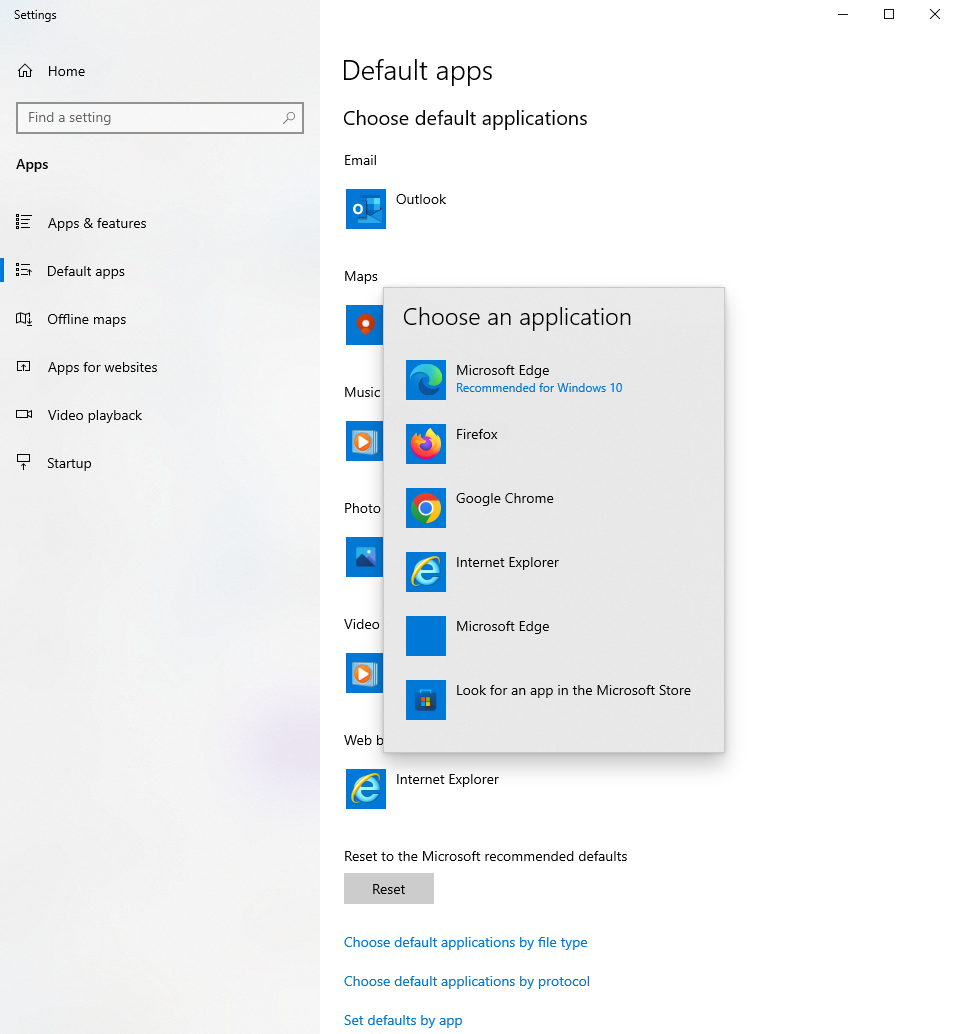Select the Apps for websites icon
Image resolution: width=953 pixels, height=1034 pixels.
click(24, 367)
